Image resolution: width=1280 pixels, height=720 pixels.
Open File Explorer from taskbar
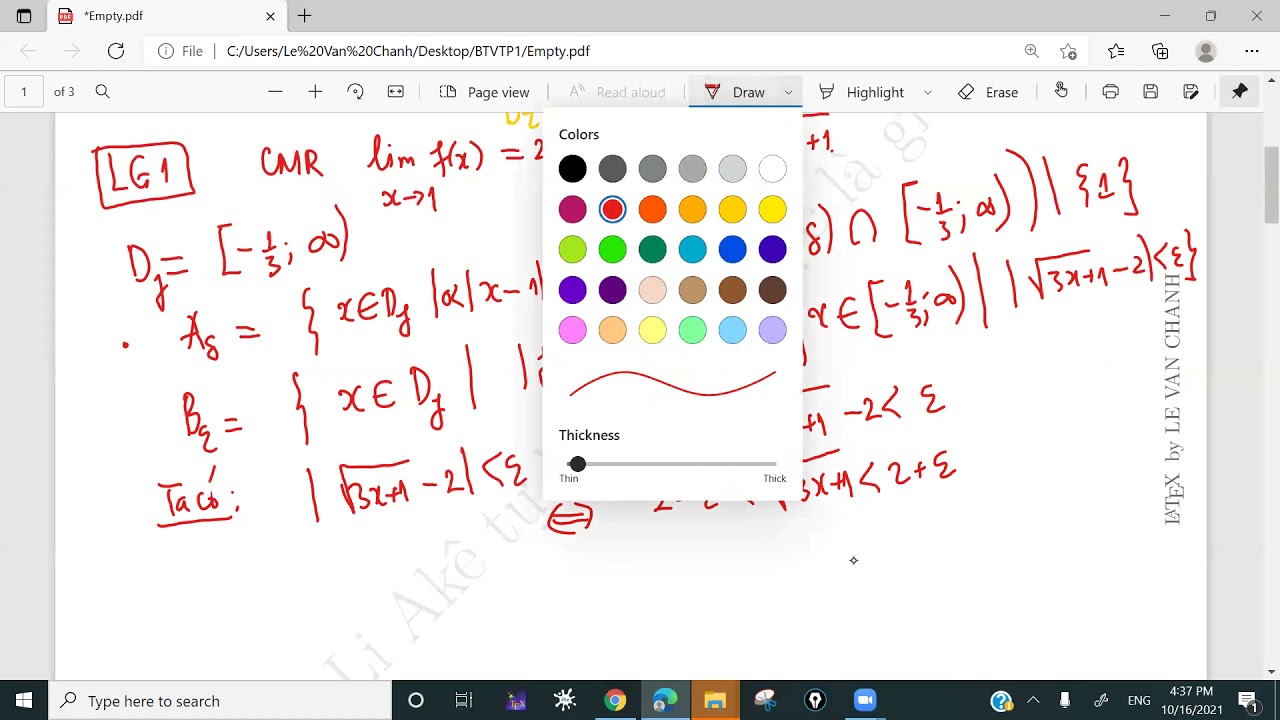(x=715, y=700)
